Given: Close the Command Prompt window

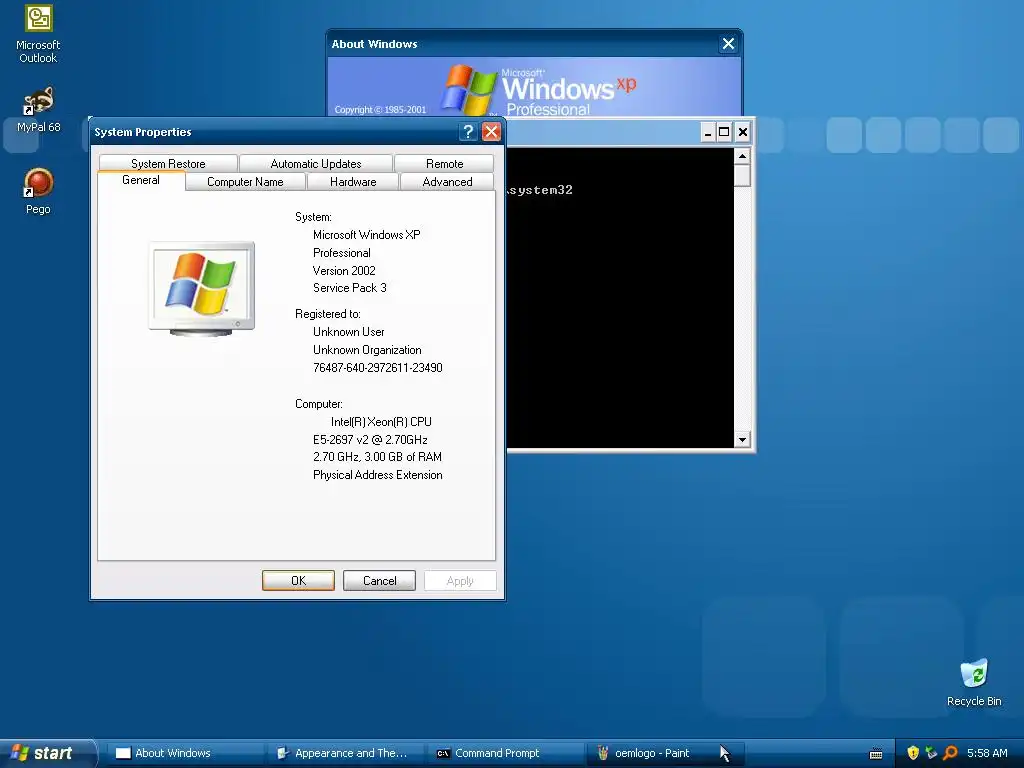Looking at the screenshot, I should pos(743,133).
